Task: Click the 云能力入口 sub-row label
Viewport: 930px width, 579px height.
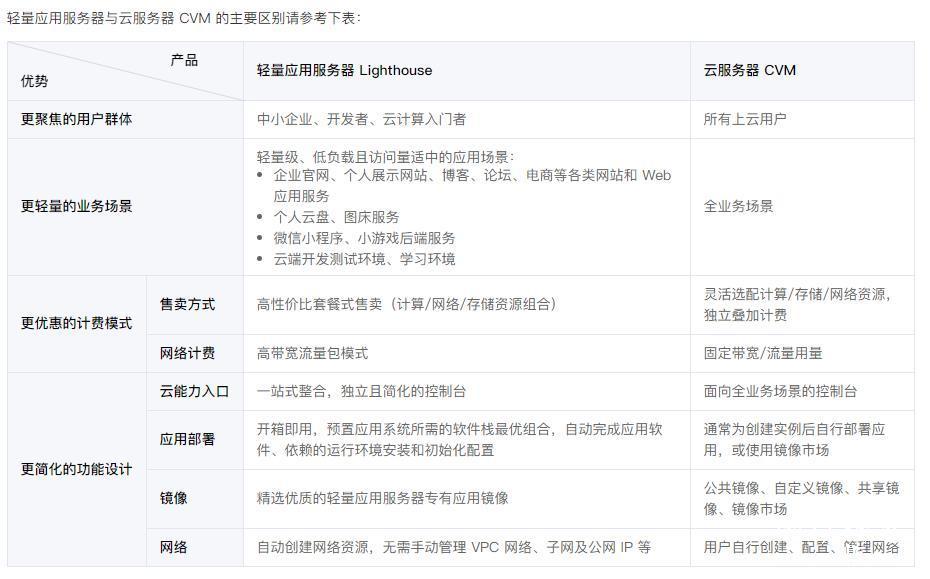Action: (195, 392)
